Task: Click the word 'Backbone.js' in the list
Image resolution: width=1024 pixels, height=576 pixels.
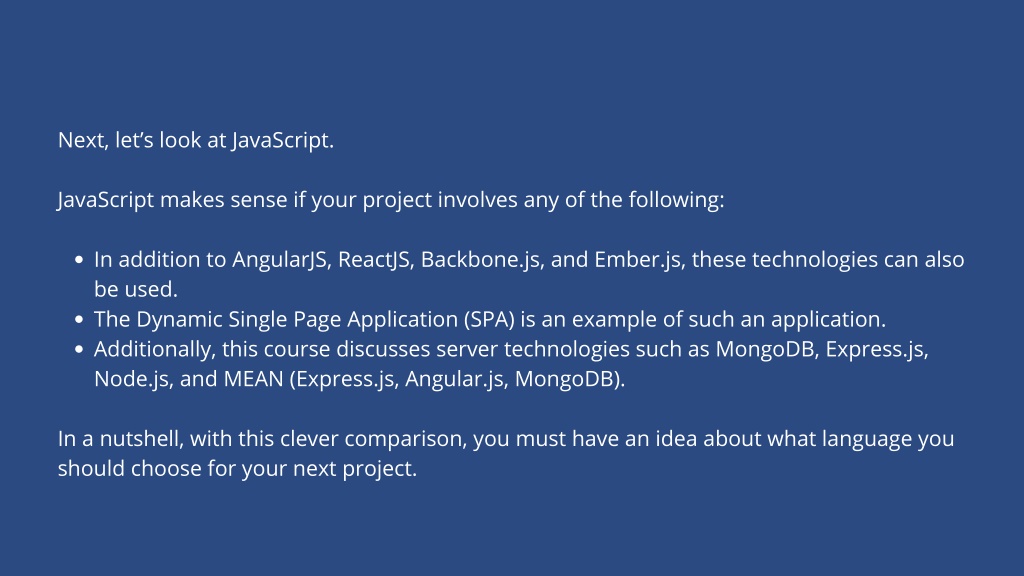Action: pos(480,260)
